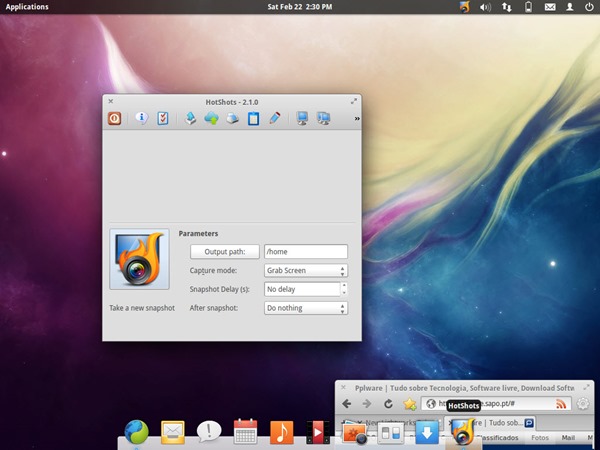600x450 pixels.
Task: Click the pencil Edit icon
Action: pyautogui.click(x=274, y=118)
